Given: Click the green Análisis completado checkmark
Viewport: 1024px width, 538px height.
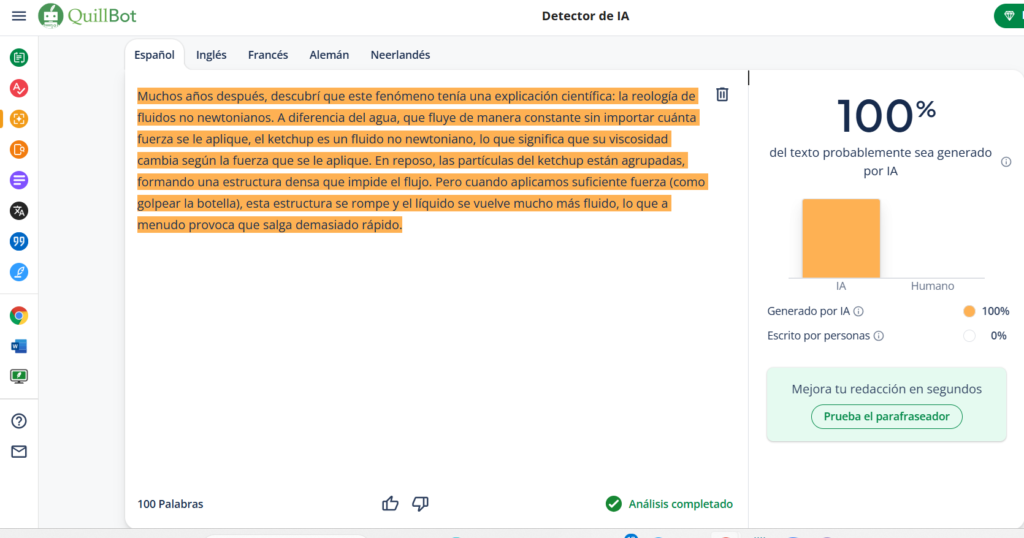Looking at the screenshot, I should click(x=613, y=503).
